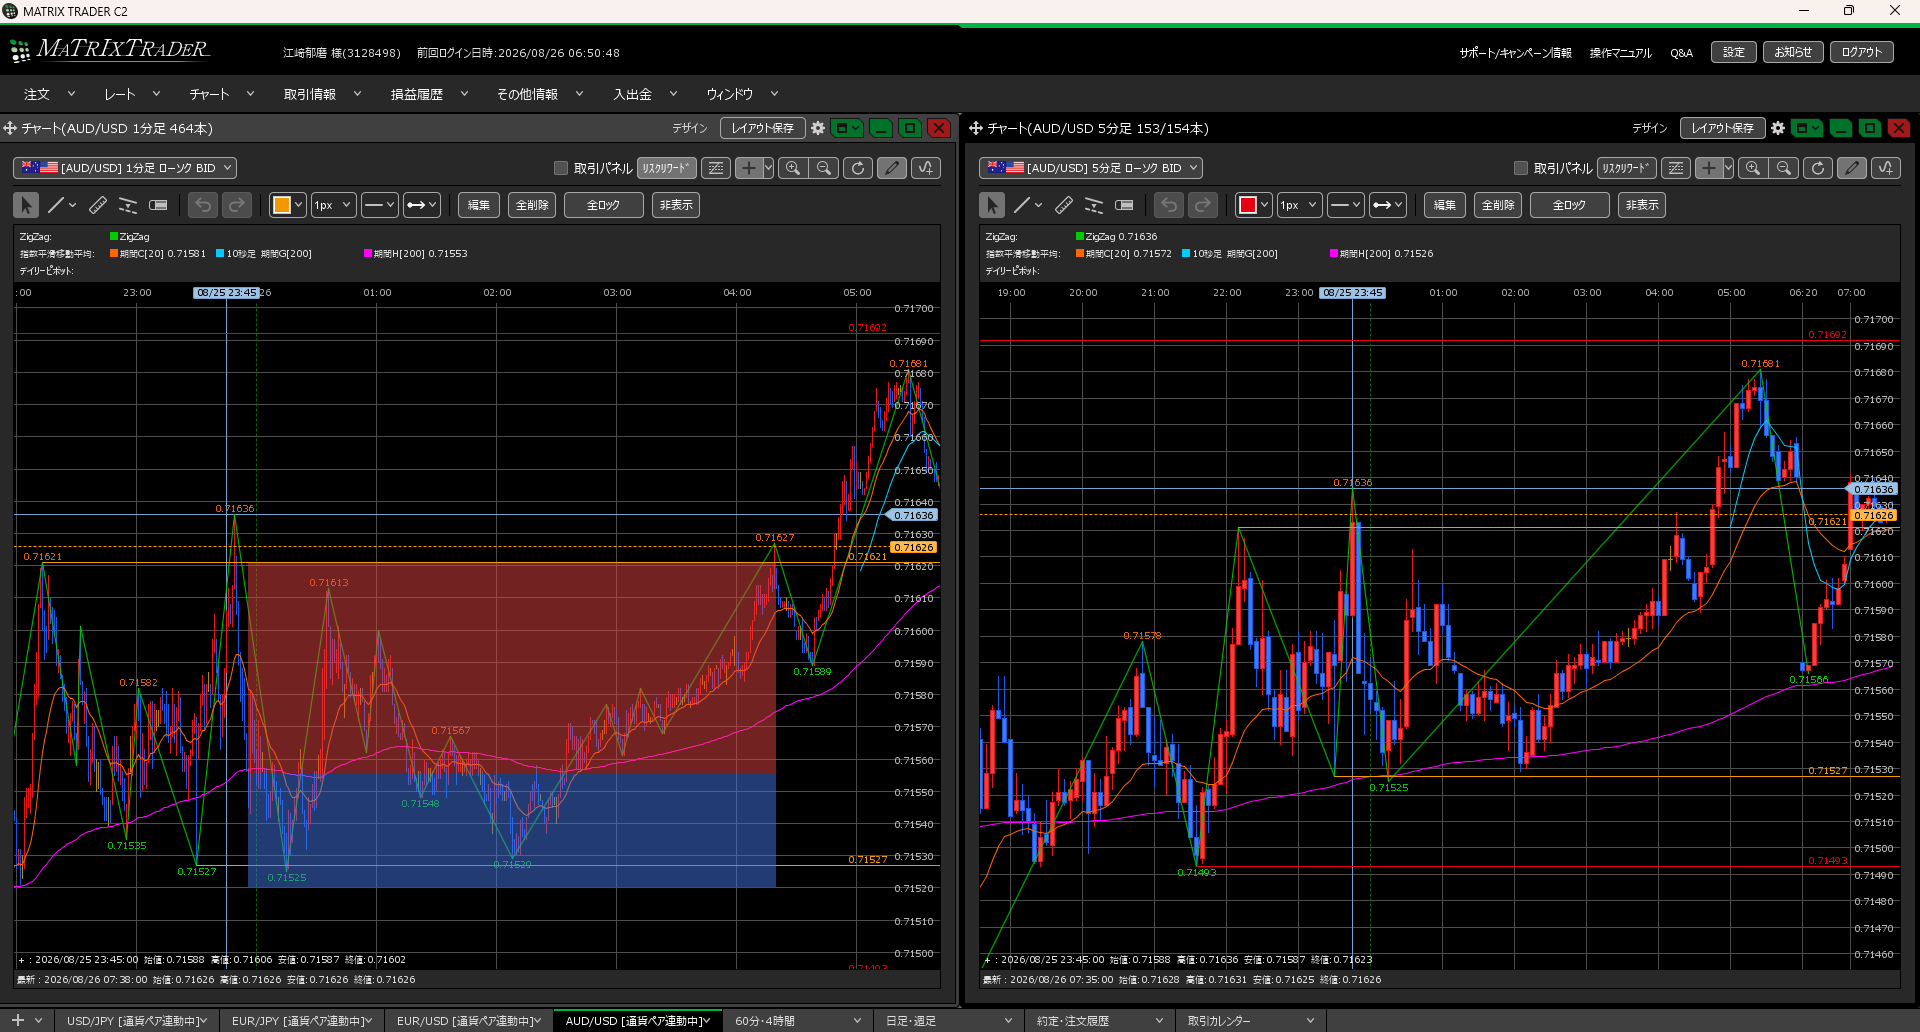Open the チャート menu
The image size is (1920, 1032).
click(x=221, y=94)
